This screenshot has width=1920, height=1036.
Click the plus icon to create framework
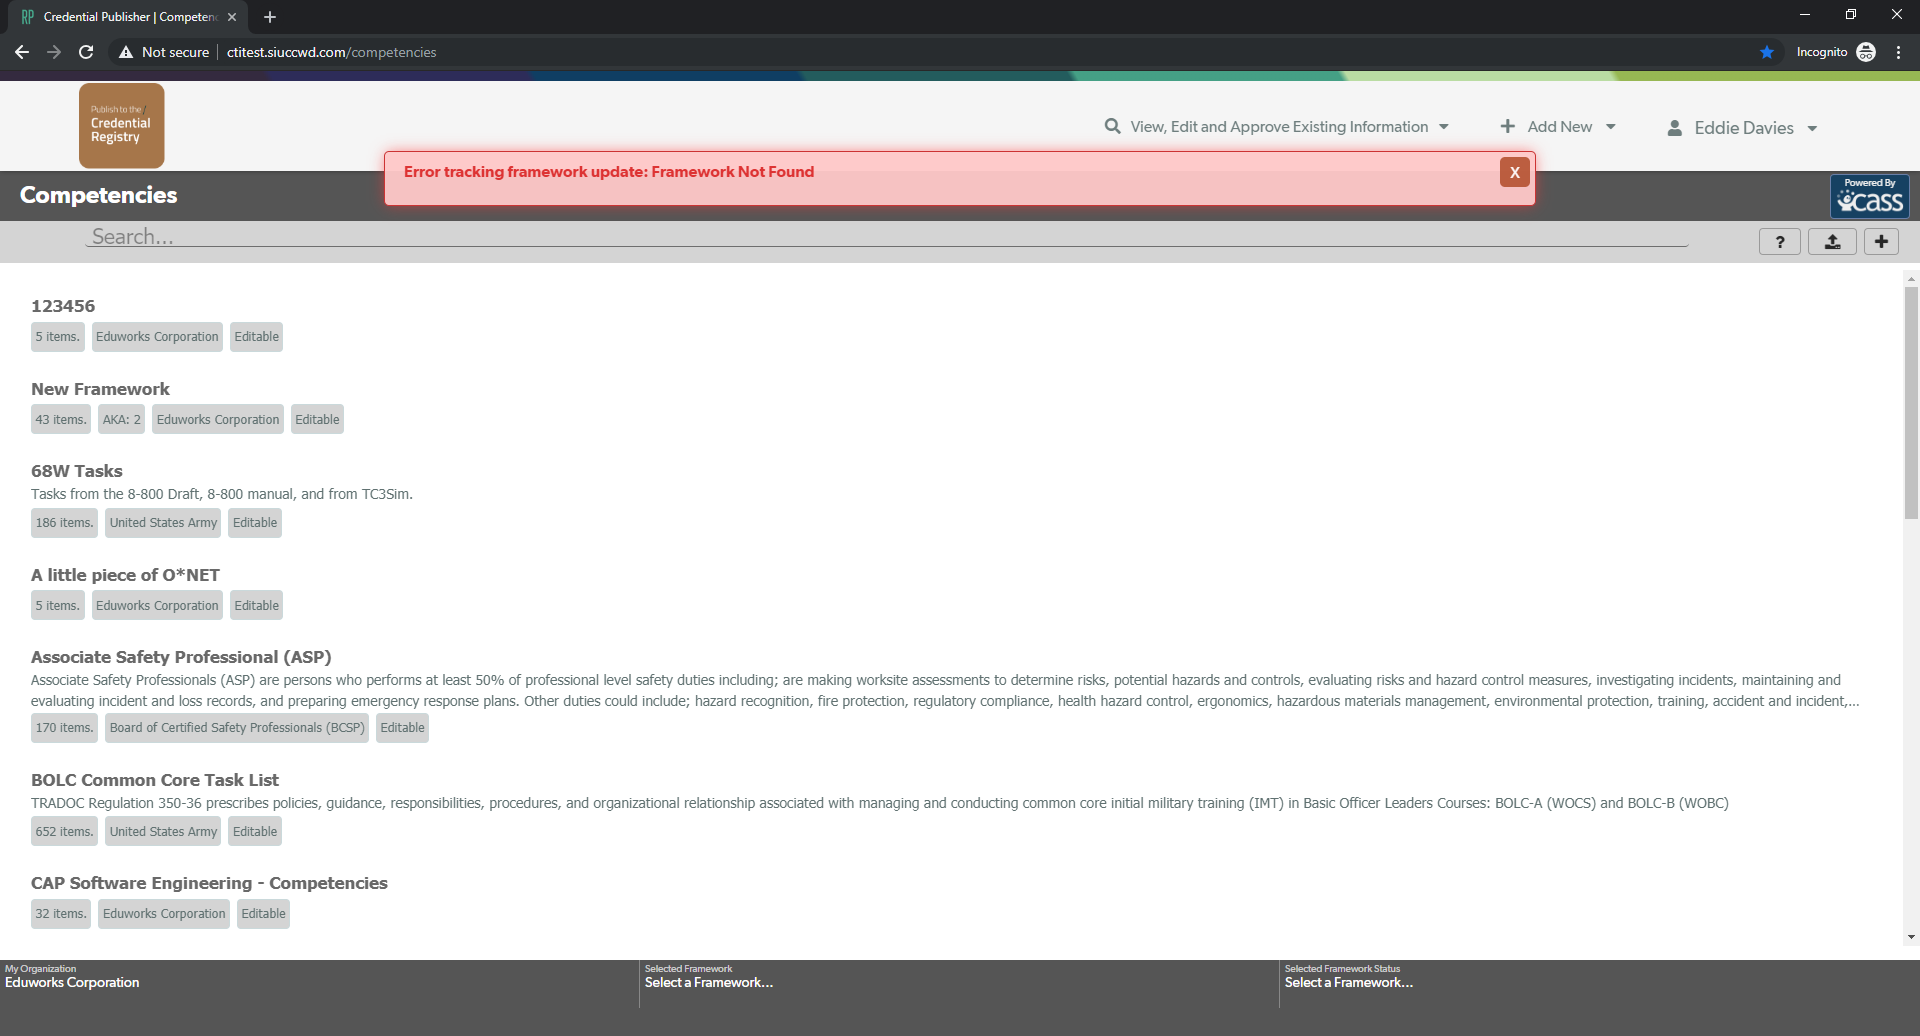pyautogui.click(x=1881, y=242)
